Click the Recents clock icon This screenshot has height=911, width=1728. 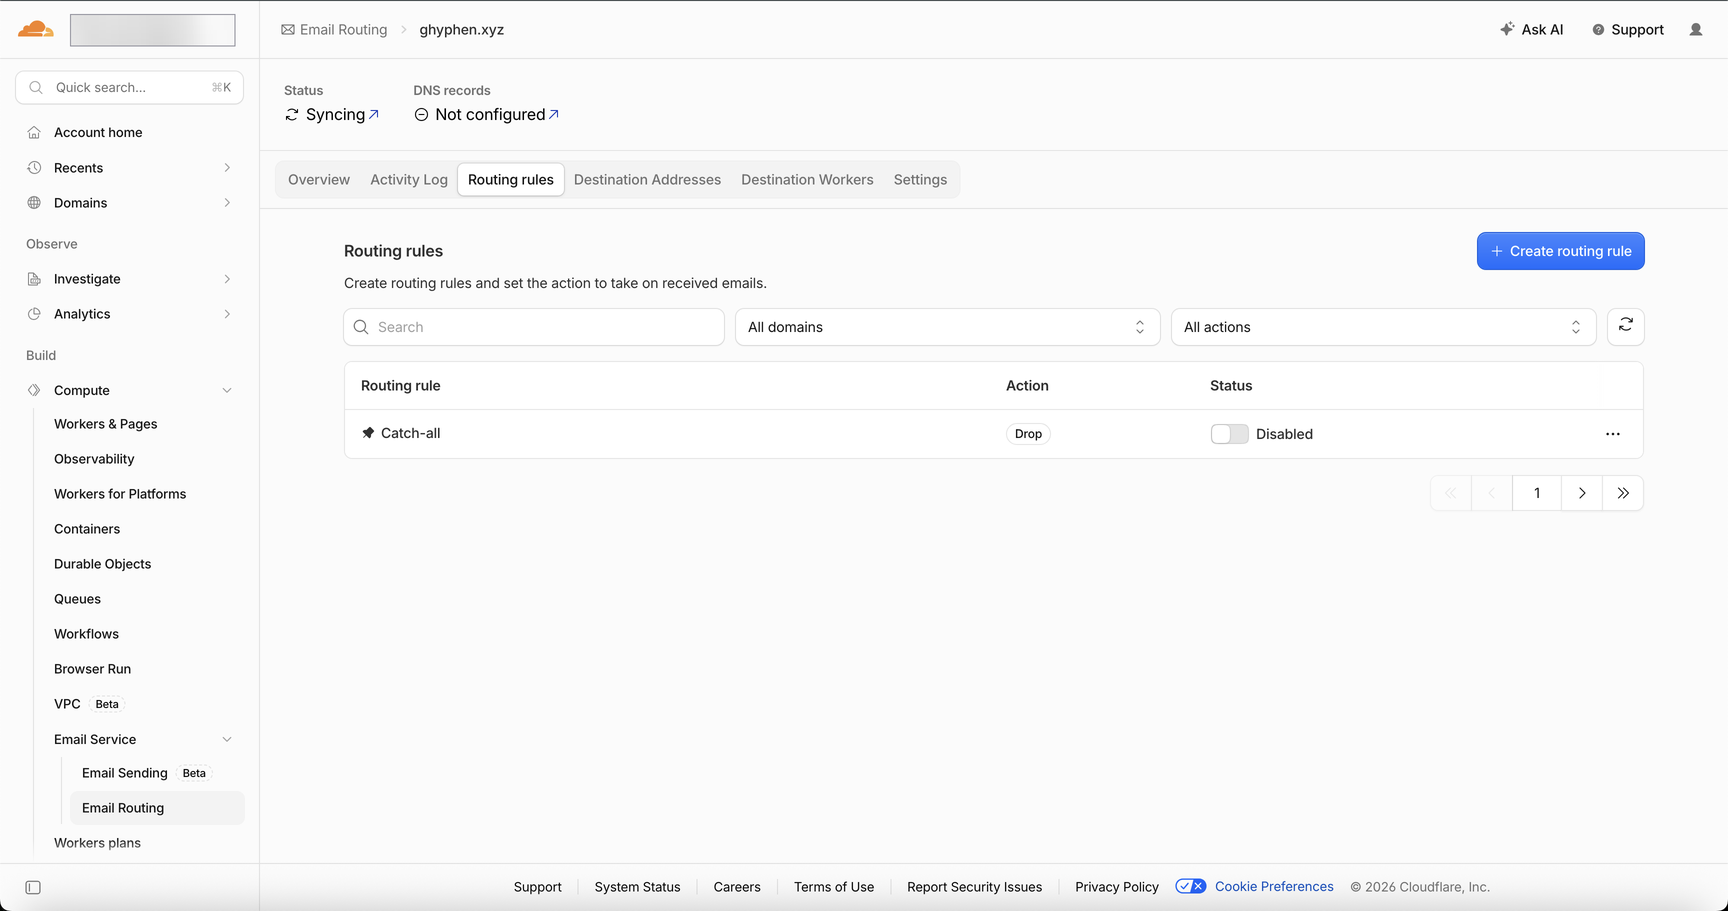coord(34,168)
